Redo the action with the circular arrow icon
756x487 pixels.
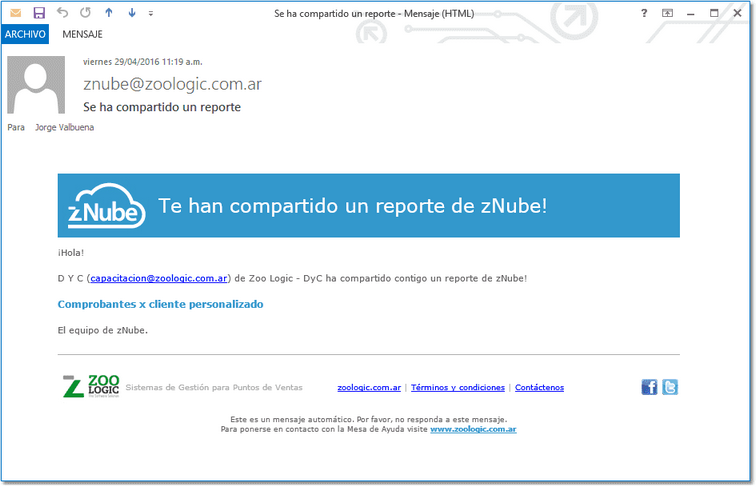[x=85, y=13]
